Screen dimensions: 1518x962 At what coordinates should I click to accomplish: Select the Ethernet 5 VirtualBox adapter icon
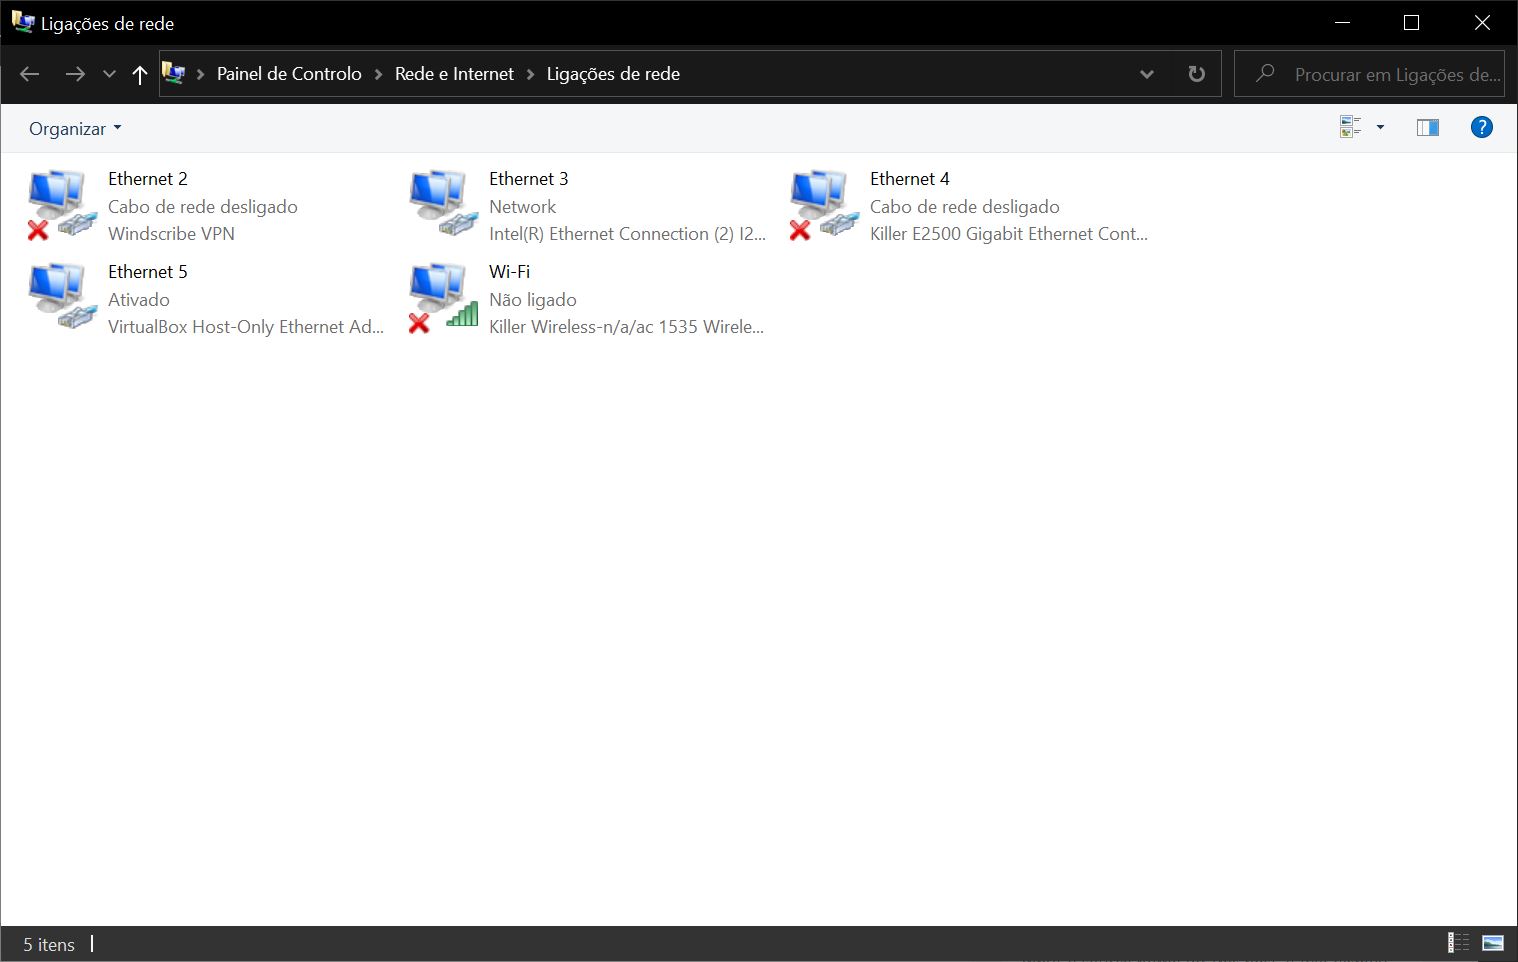[58, 297]
